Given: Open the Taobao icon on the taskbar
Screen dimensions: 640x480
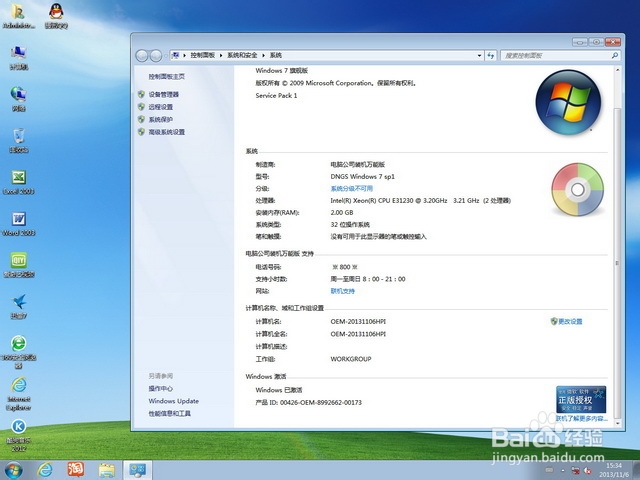Looking at the screenshot, I should [x=76, y=470].
